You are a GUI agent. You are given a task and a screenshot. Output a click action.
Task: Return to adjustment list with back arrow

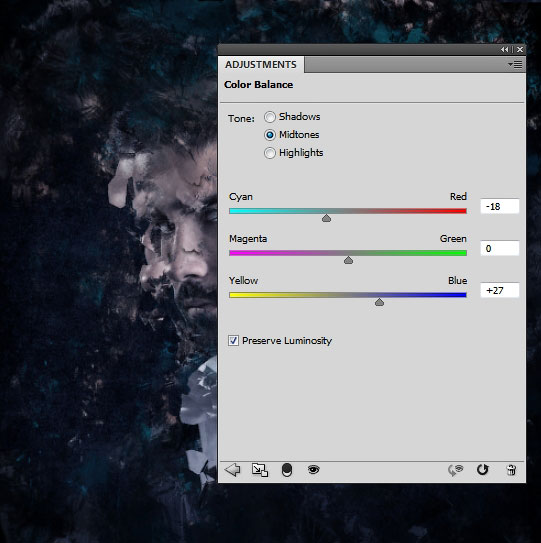[x=232, y=470]
